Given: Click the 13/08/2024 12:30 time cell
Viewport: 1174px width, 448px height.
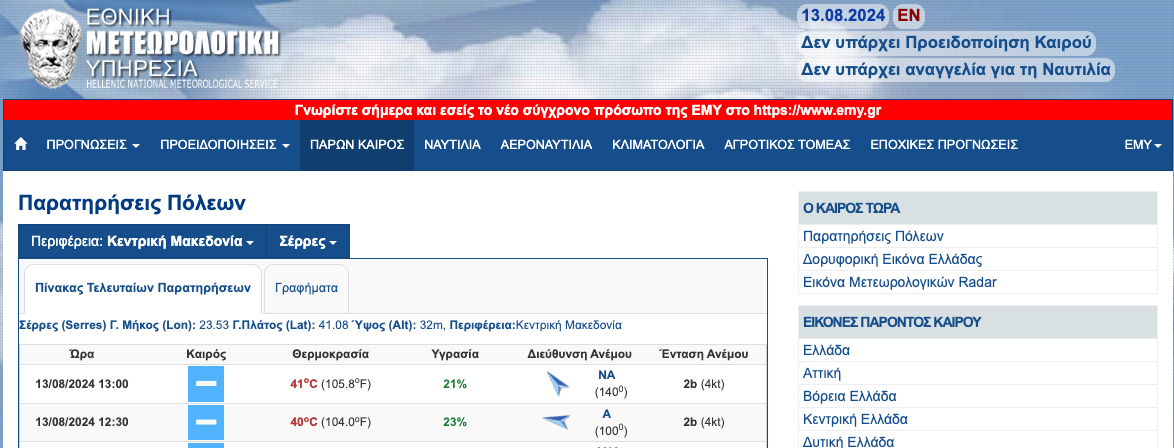Looking at the screenshot, I should (82, 422).
